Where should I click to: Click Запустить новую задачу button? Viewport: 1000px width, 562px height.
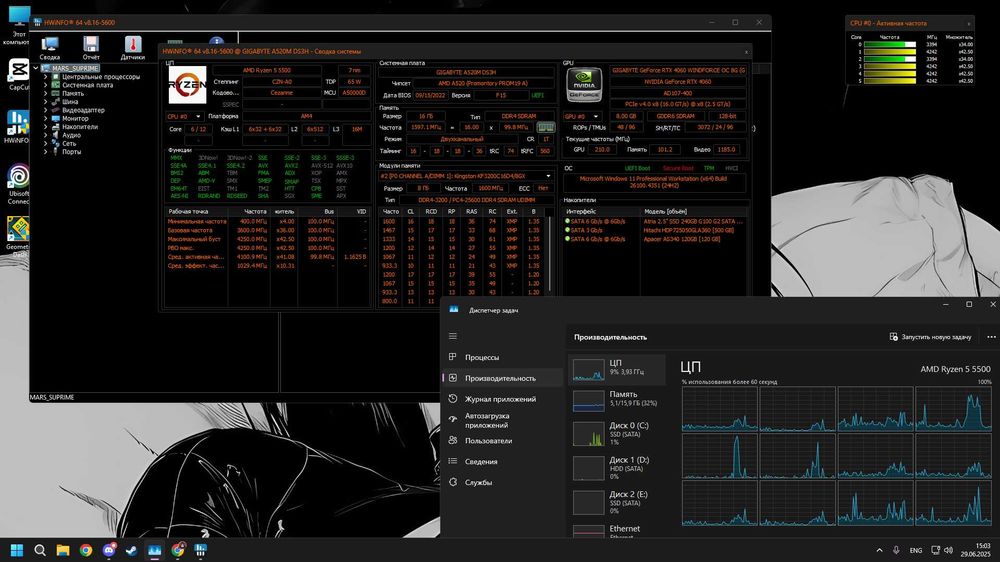click(930, 337)
